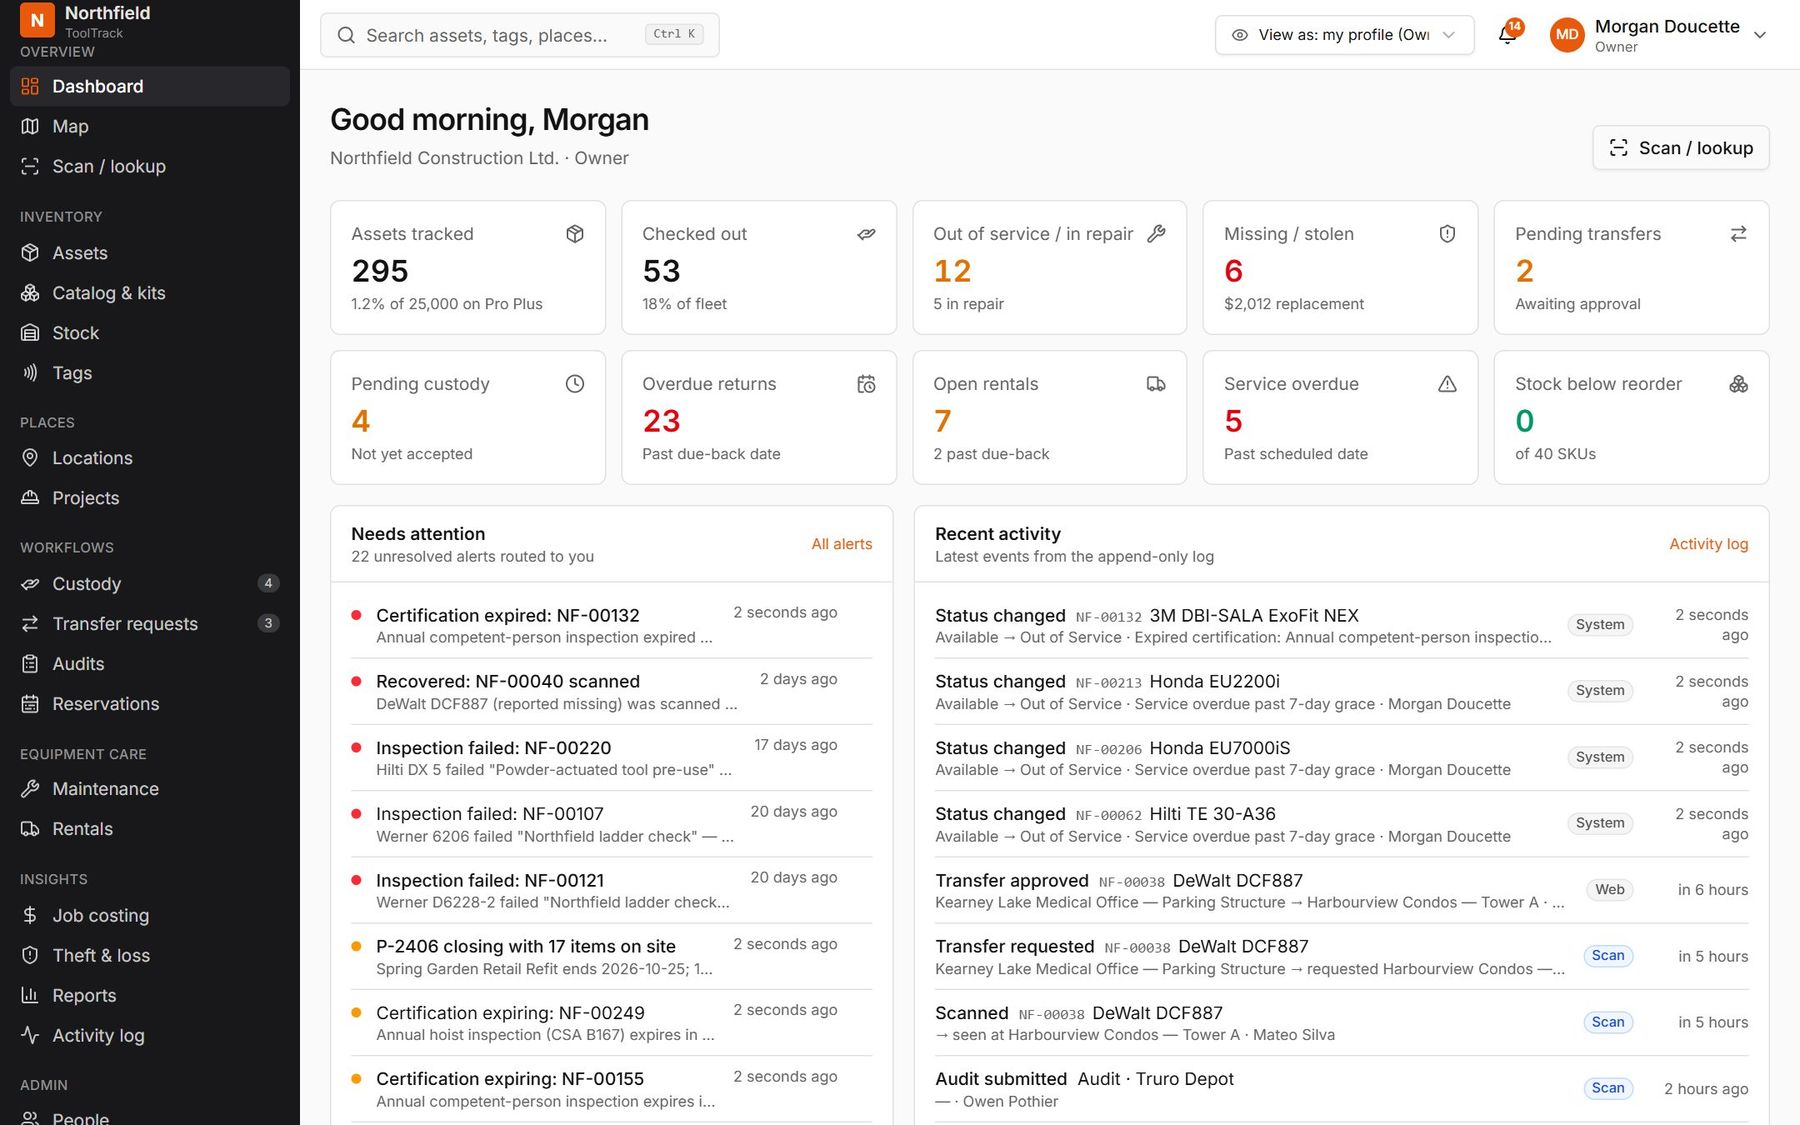Open Locations in the sidebar

[150, 458]
